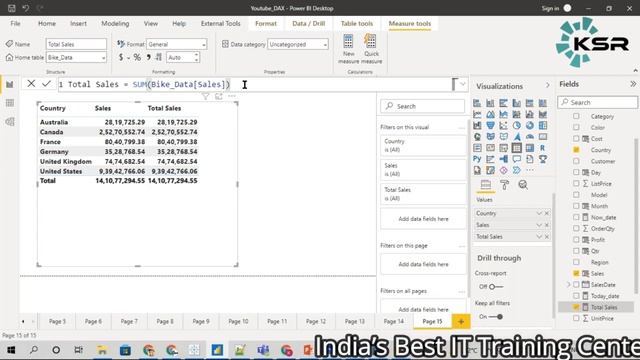Screen dimensions: 640x360
Task: Apply percentage format to the measure
Action: [x=137, y=58]
